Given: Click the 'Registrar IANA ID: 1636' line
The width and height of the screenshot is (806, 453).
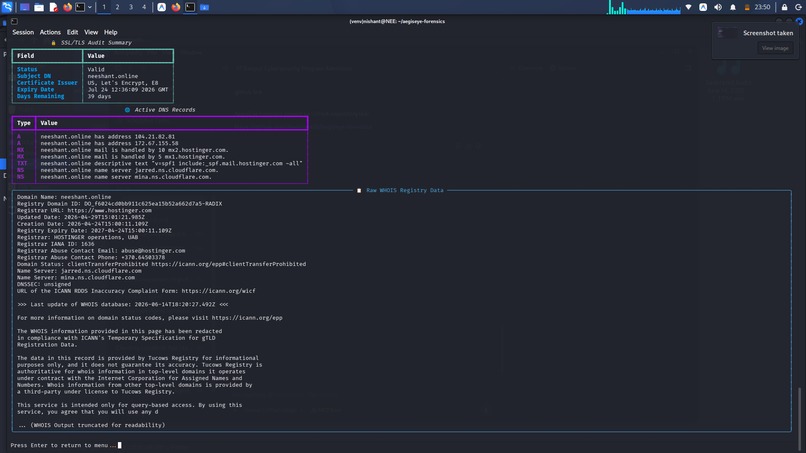Looking at the screenshot, I should (x=56, y=244).
